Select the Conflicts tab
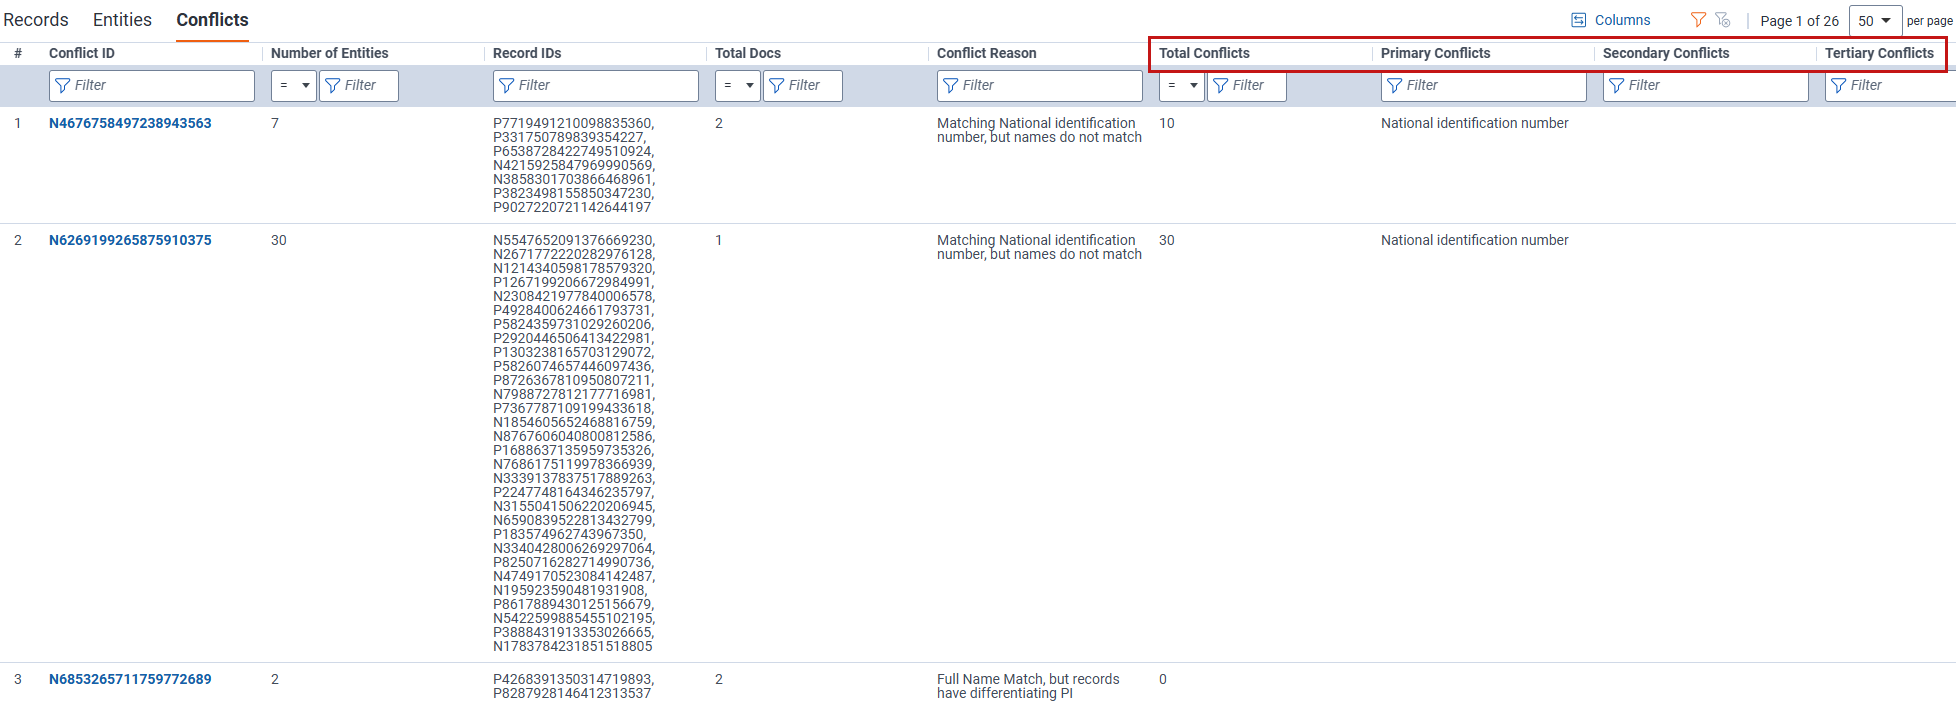The width and height of the screenshot is (1956, 709). [x=212, y=20]
